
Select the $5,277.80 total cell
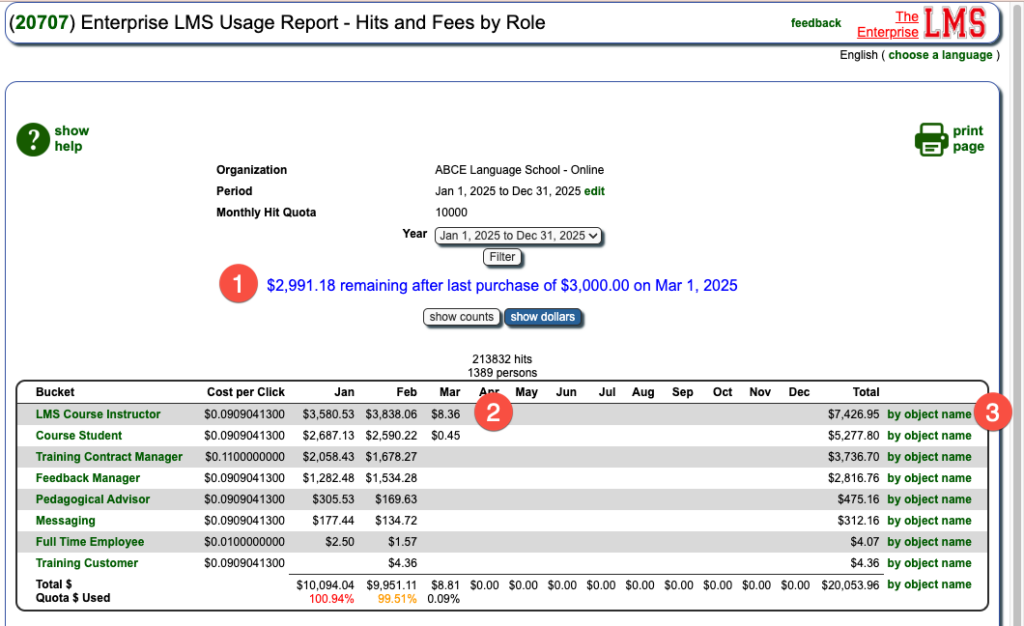pos(854,435)
